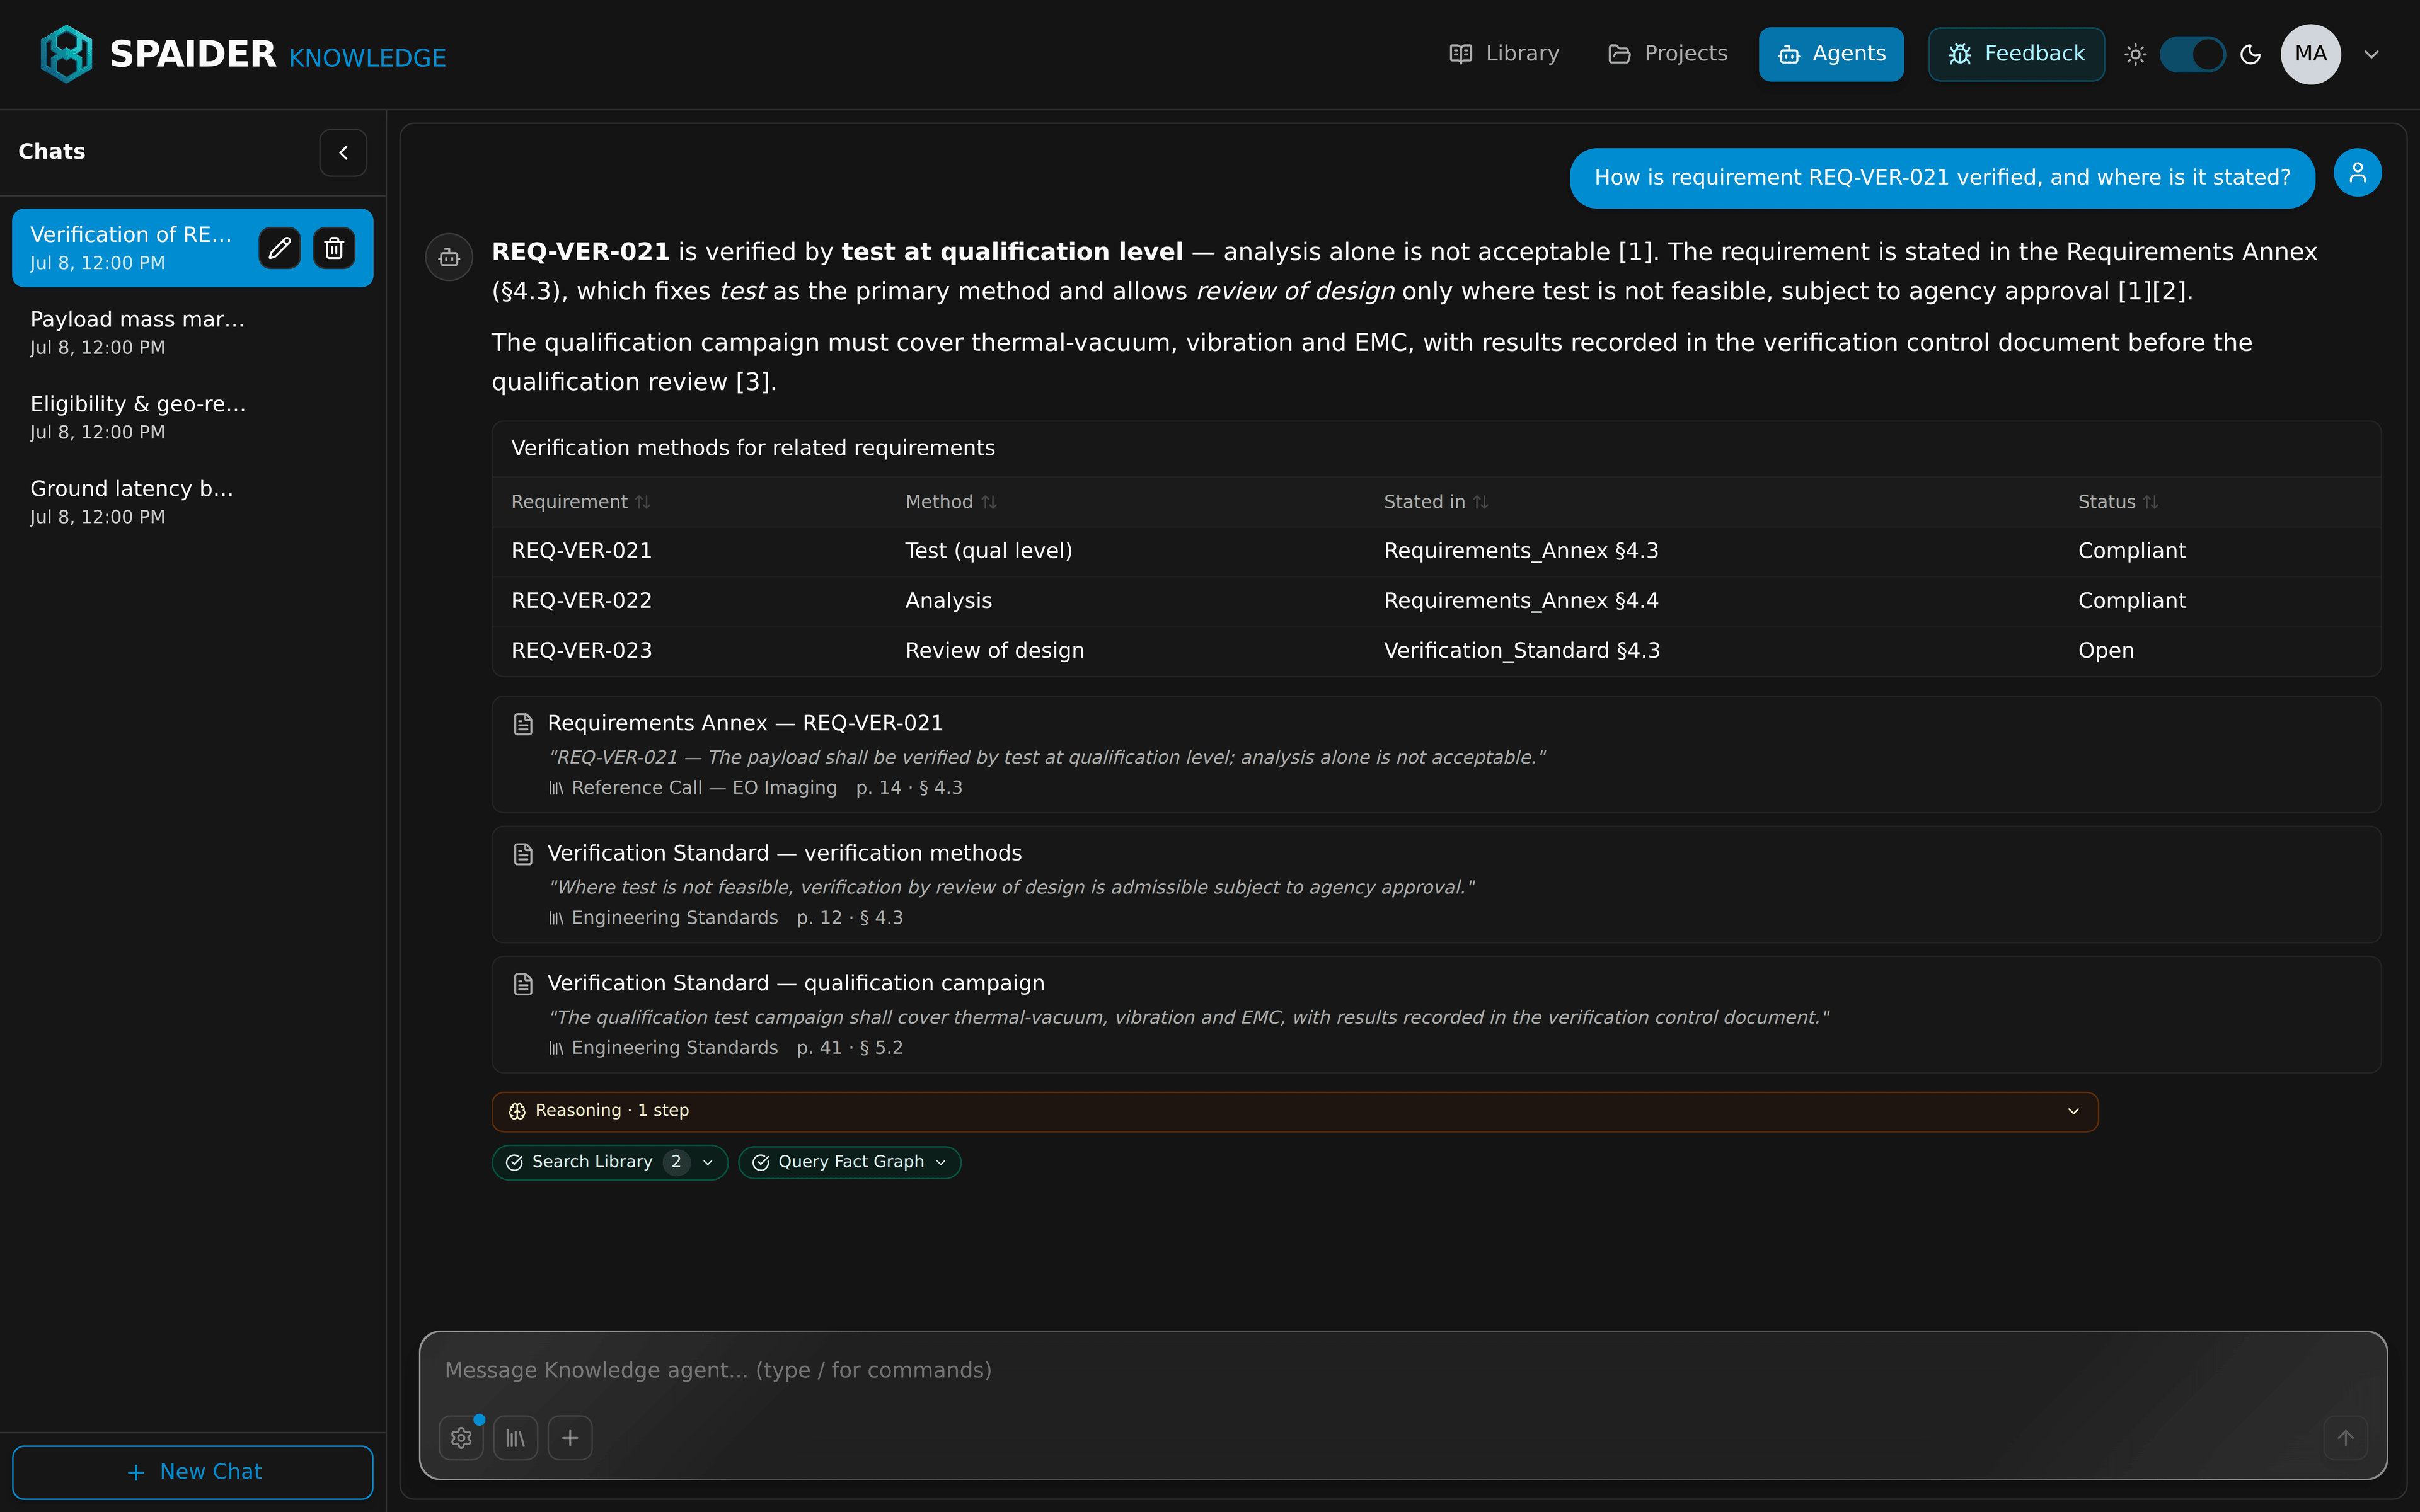
Task: Click the REQ-VER-023 table cell
Action: pos(581,651)
